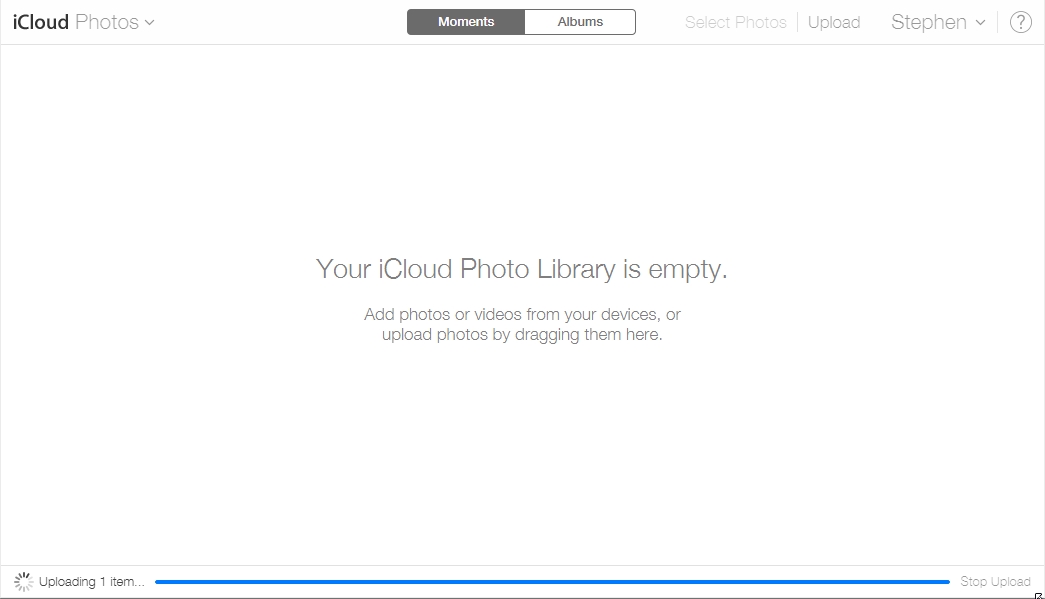Expand the Stephen account menu arrow
The image size is (1045, 599).
tap(980, 23)
